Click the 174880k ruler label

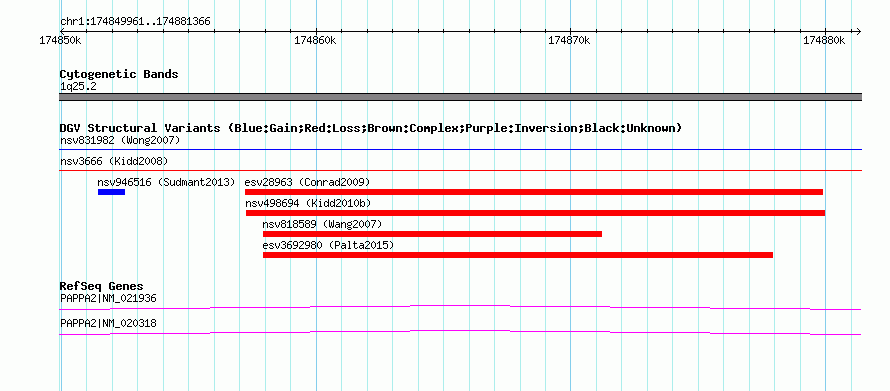pyautogui.click(x=824, y=40)
